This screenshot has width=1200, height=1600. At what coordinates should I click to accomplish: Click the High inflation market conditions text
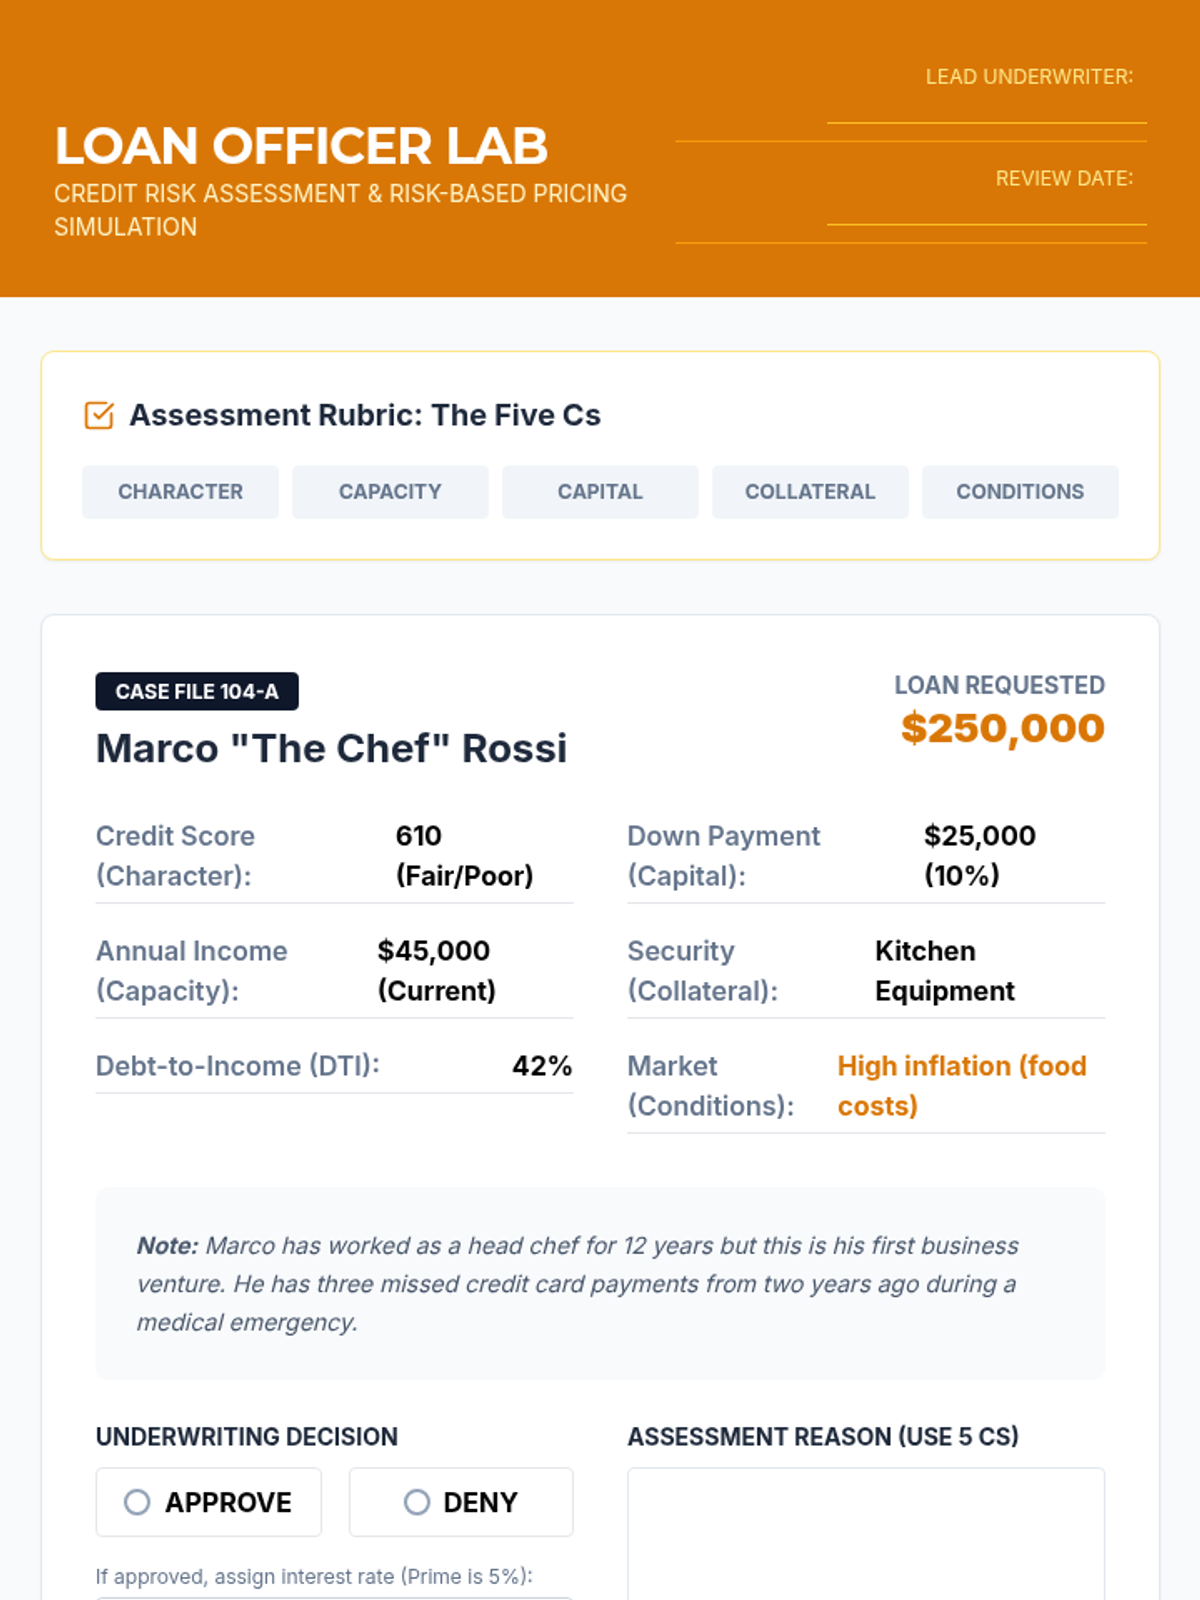tap(961, 1086)
